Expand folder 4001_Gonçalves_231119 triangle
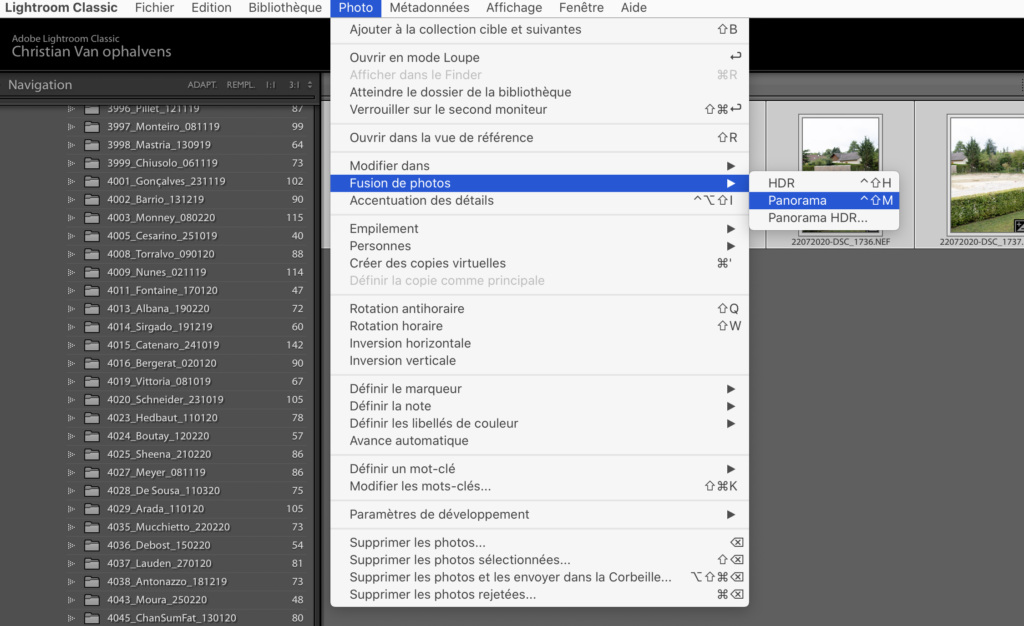Viewport: 1024px width, 626px height. point(71,181)
